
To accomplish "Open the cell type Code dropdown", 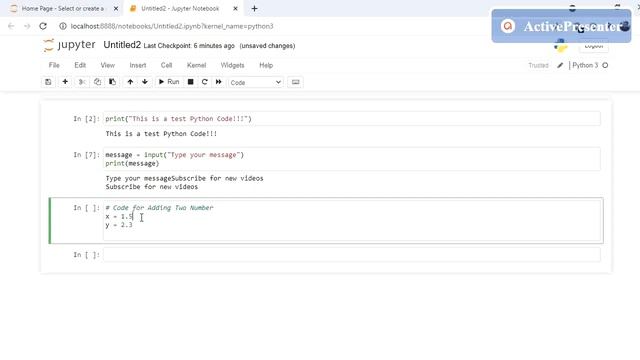I will pyautogui.click(x=256, y=82).
